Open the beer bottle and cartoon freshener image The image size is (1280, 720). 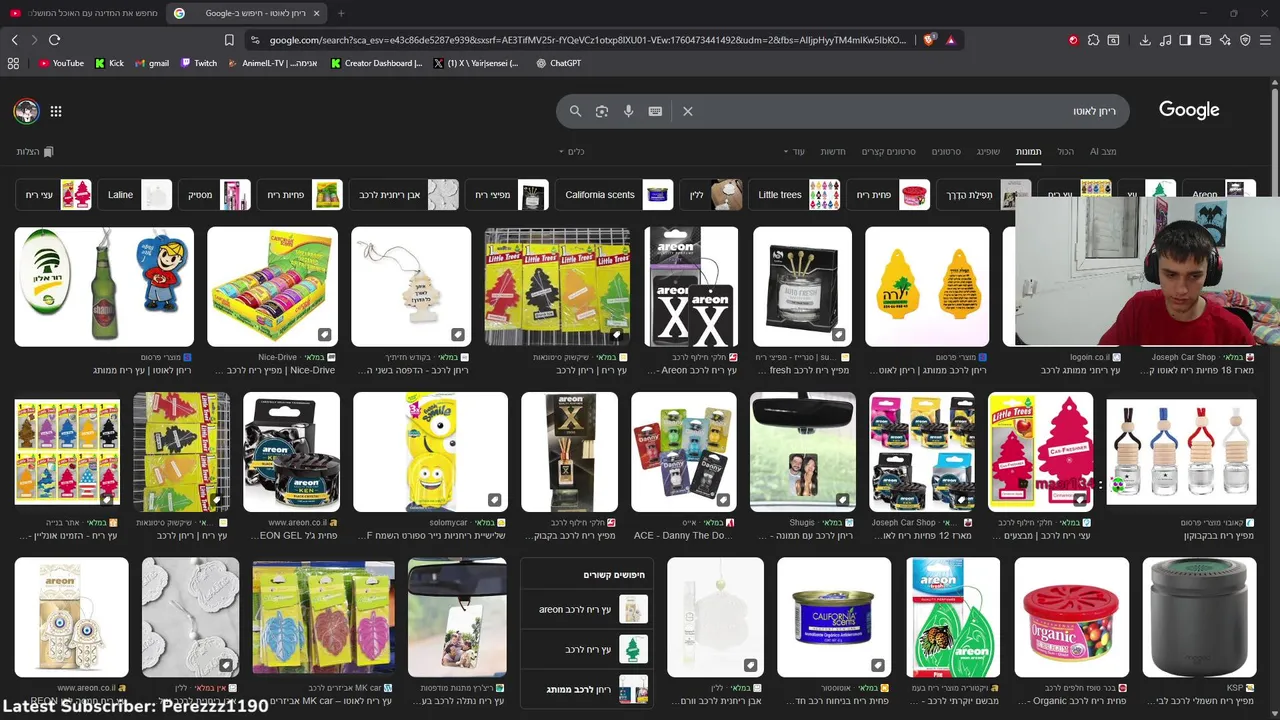(x=104, y=287)
